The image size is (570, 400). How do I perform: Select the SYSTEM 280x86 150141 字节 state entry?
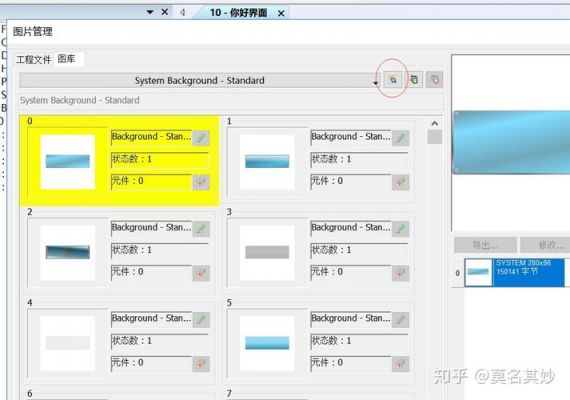pyautogui.click(x=528, y=273)
